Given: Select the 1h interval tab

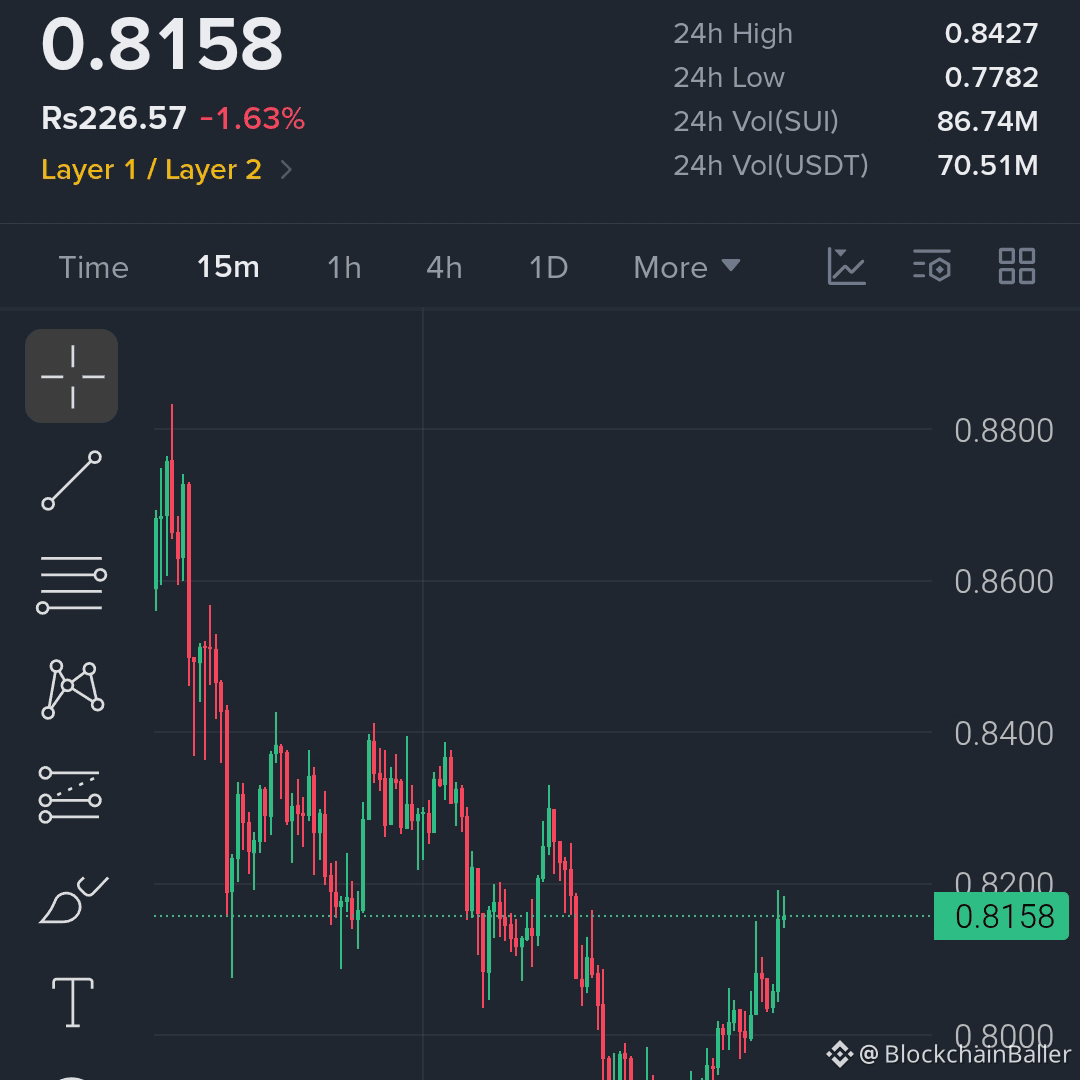Looking at the screenshot, I should click(x=344, y=267).
